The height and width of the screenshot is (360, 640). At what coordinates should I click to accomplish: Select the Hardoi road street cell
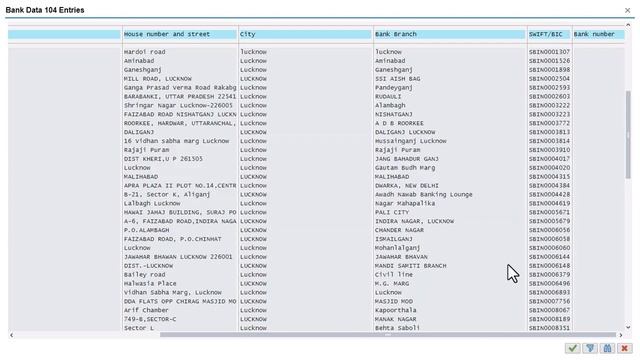[x=144, y=52]
